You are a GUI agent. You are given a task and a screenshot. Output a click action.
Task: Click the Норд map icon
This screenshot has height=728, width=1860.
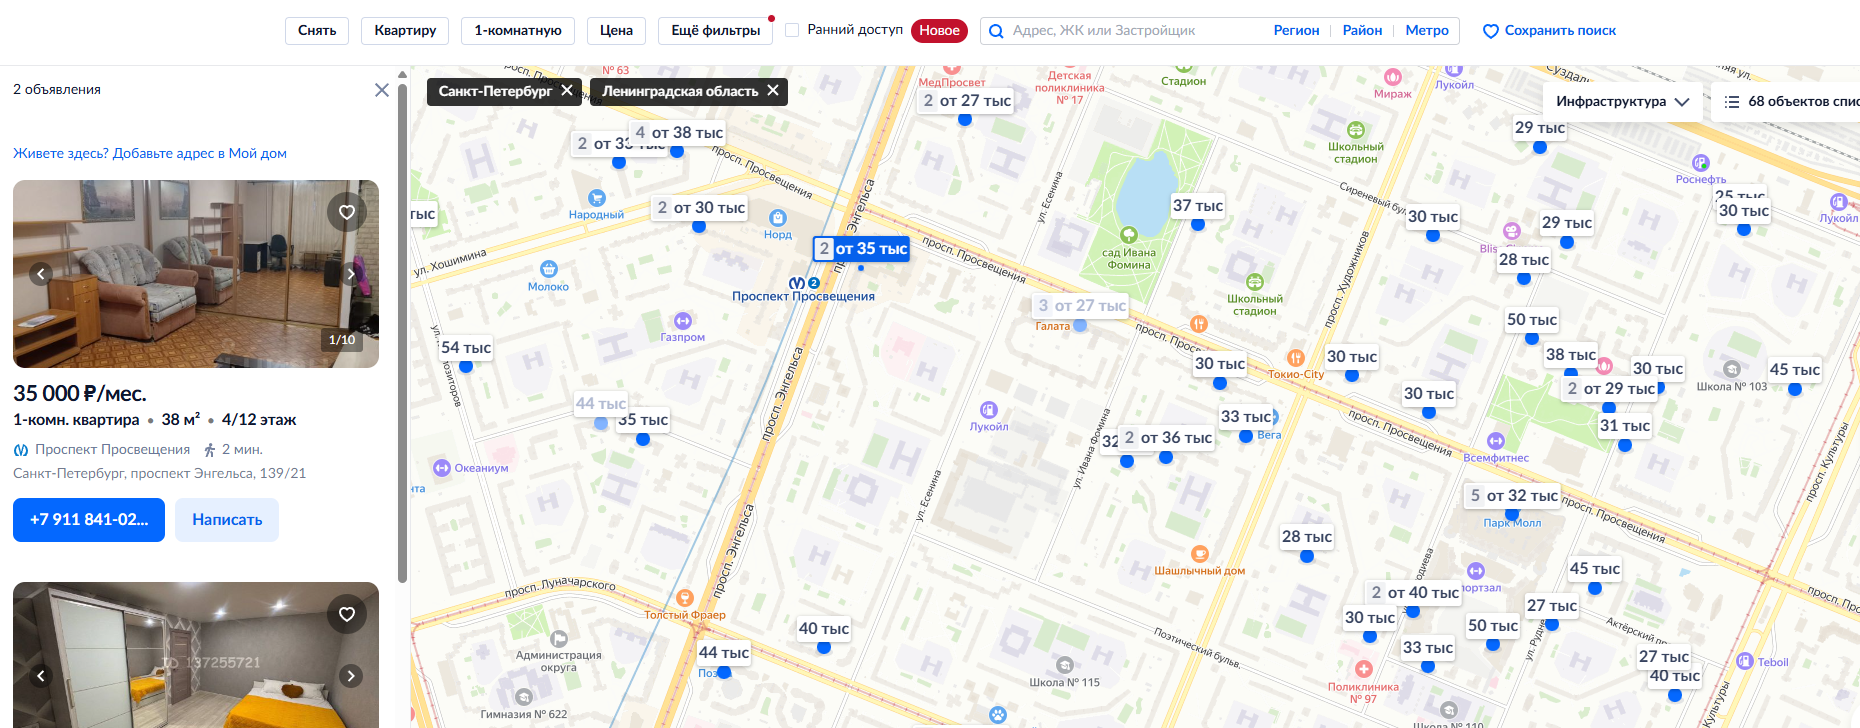[x=778, y=218]
